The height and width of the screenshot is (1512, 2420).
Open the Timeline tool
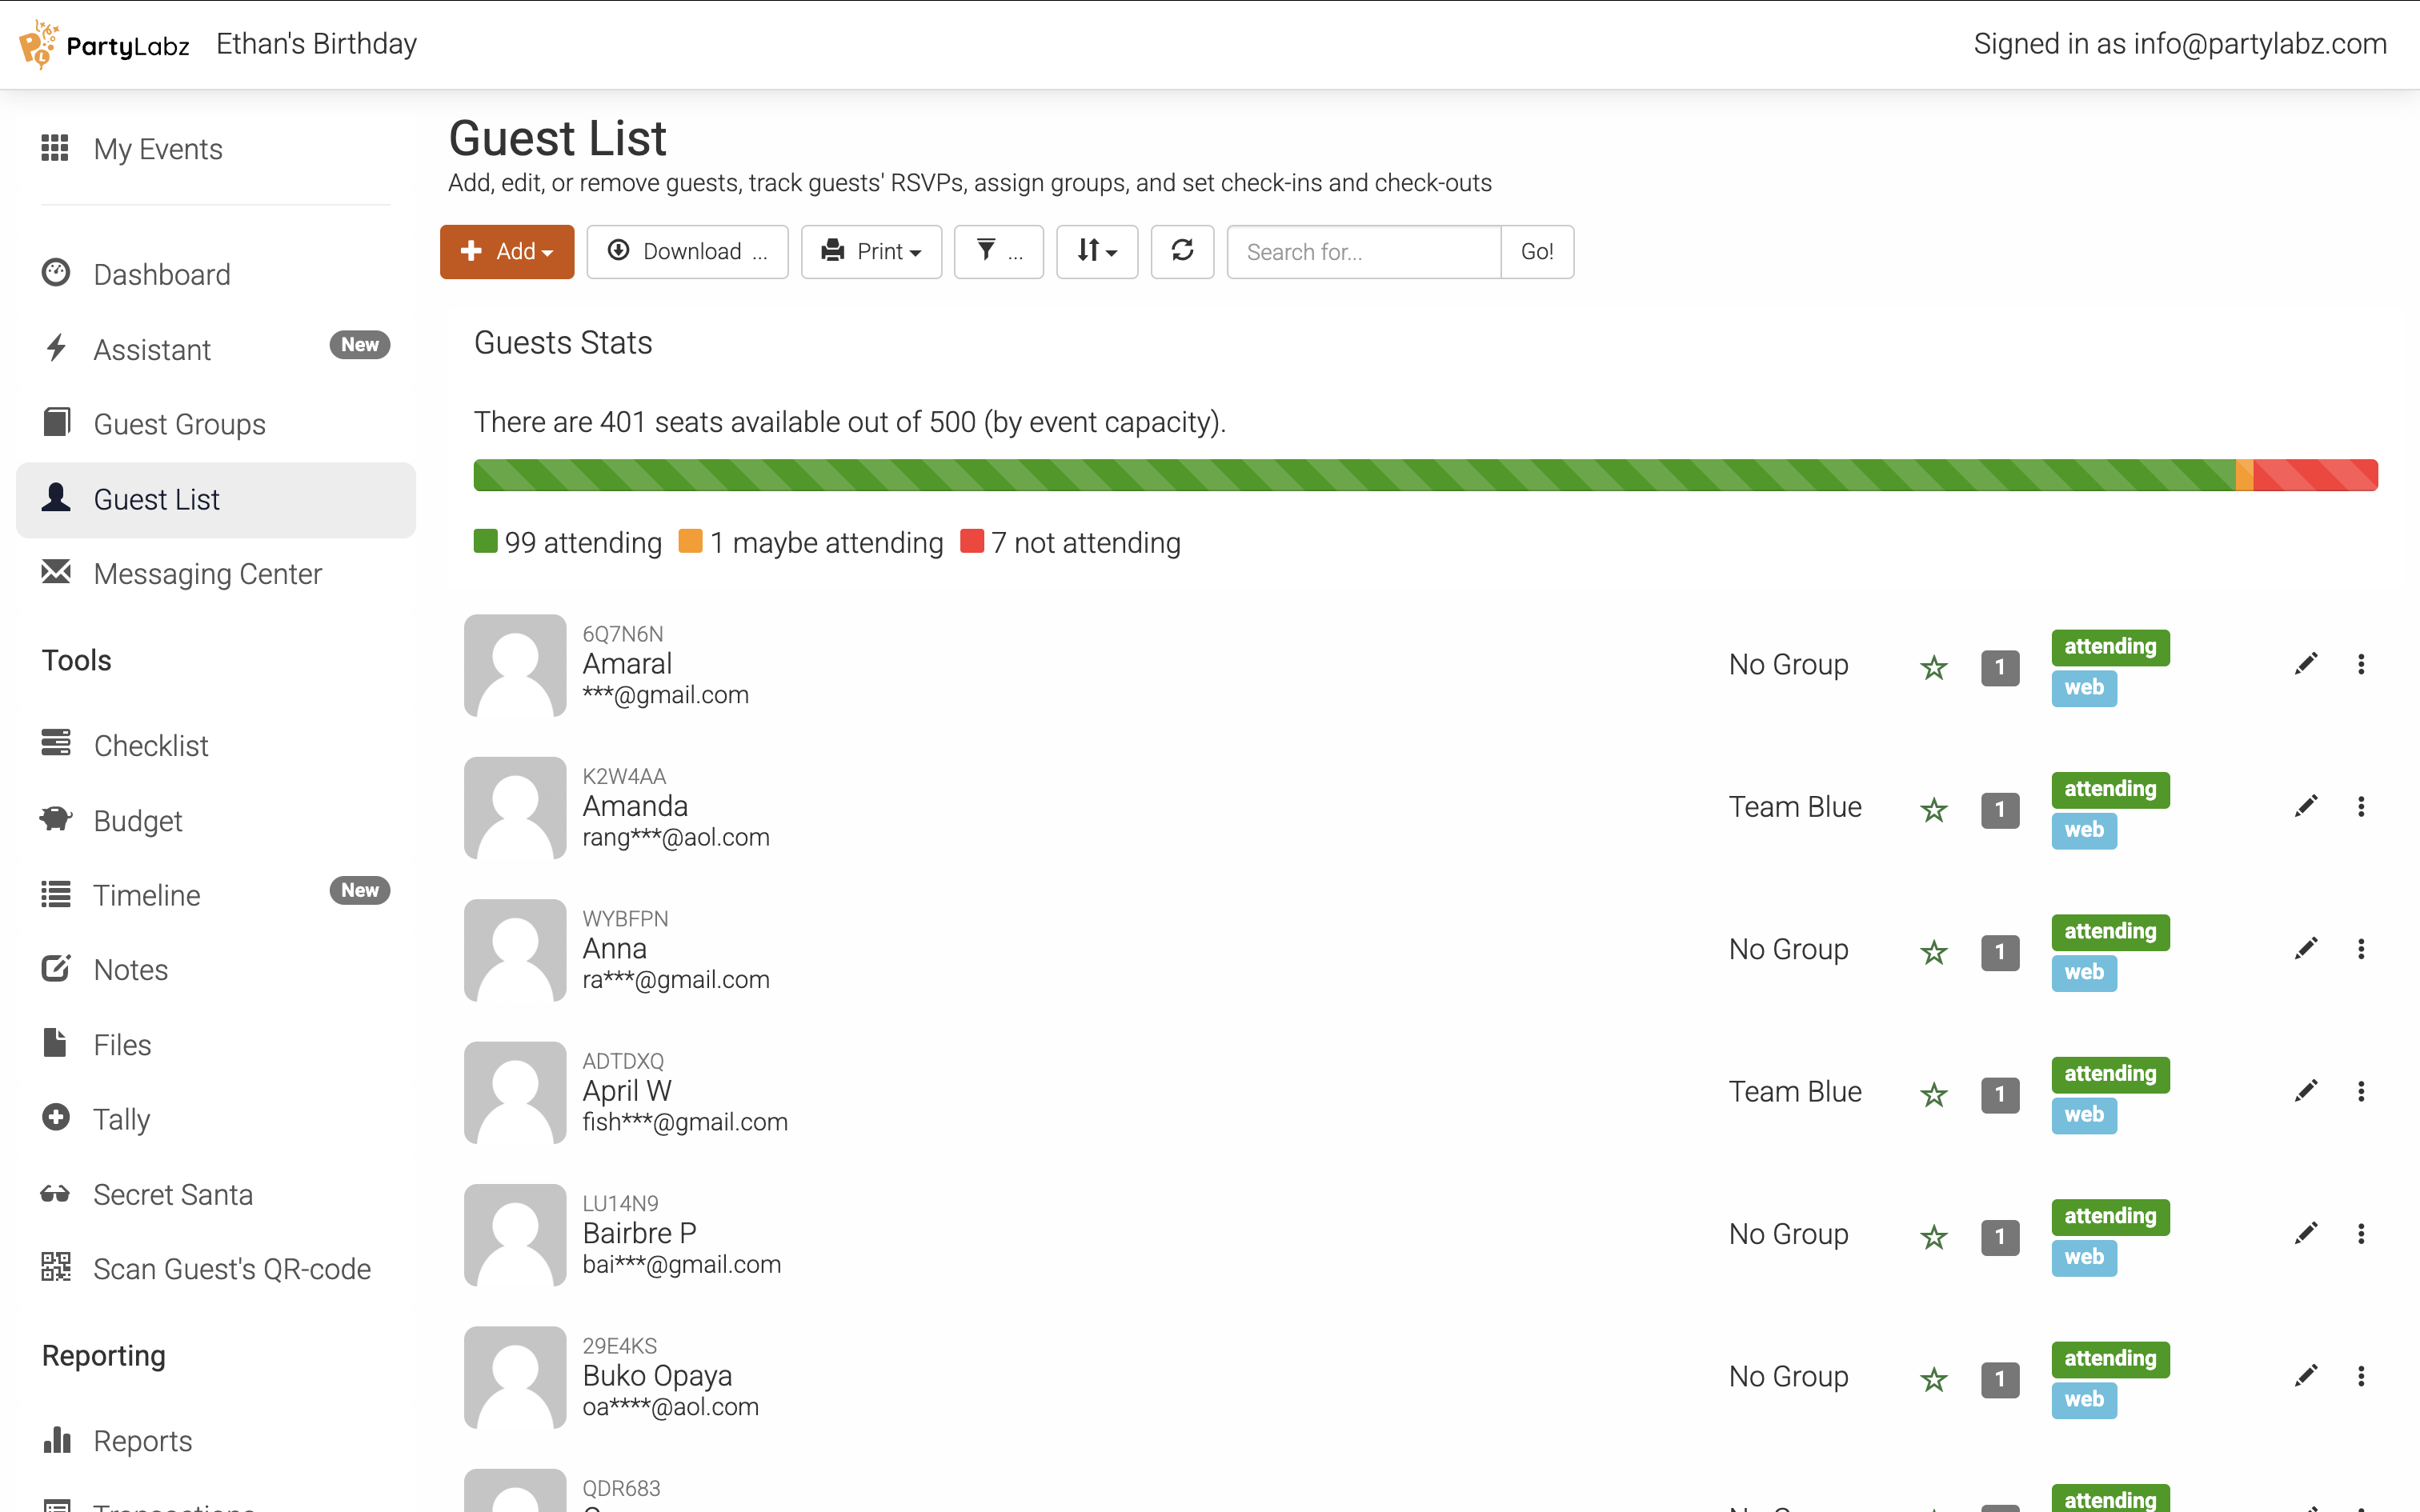(x=215, y=895)
